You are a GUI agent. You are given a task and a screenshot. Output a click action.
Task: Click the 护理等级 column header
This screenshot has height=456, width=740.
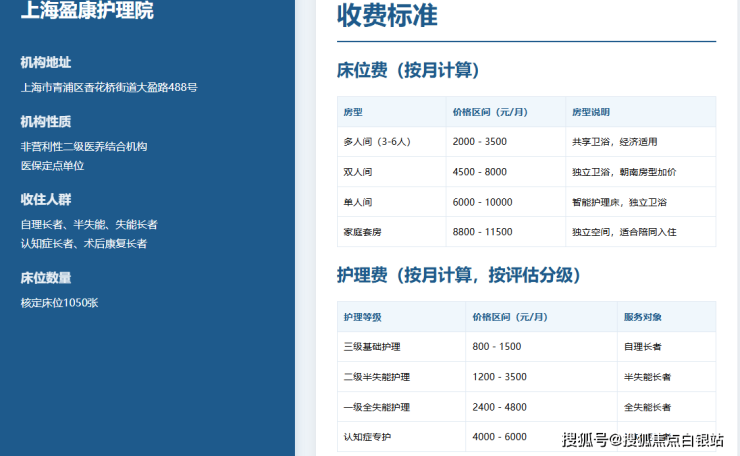point(362,317)
